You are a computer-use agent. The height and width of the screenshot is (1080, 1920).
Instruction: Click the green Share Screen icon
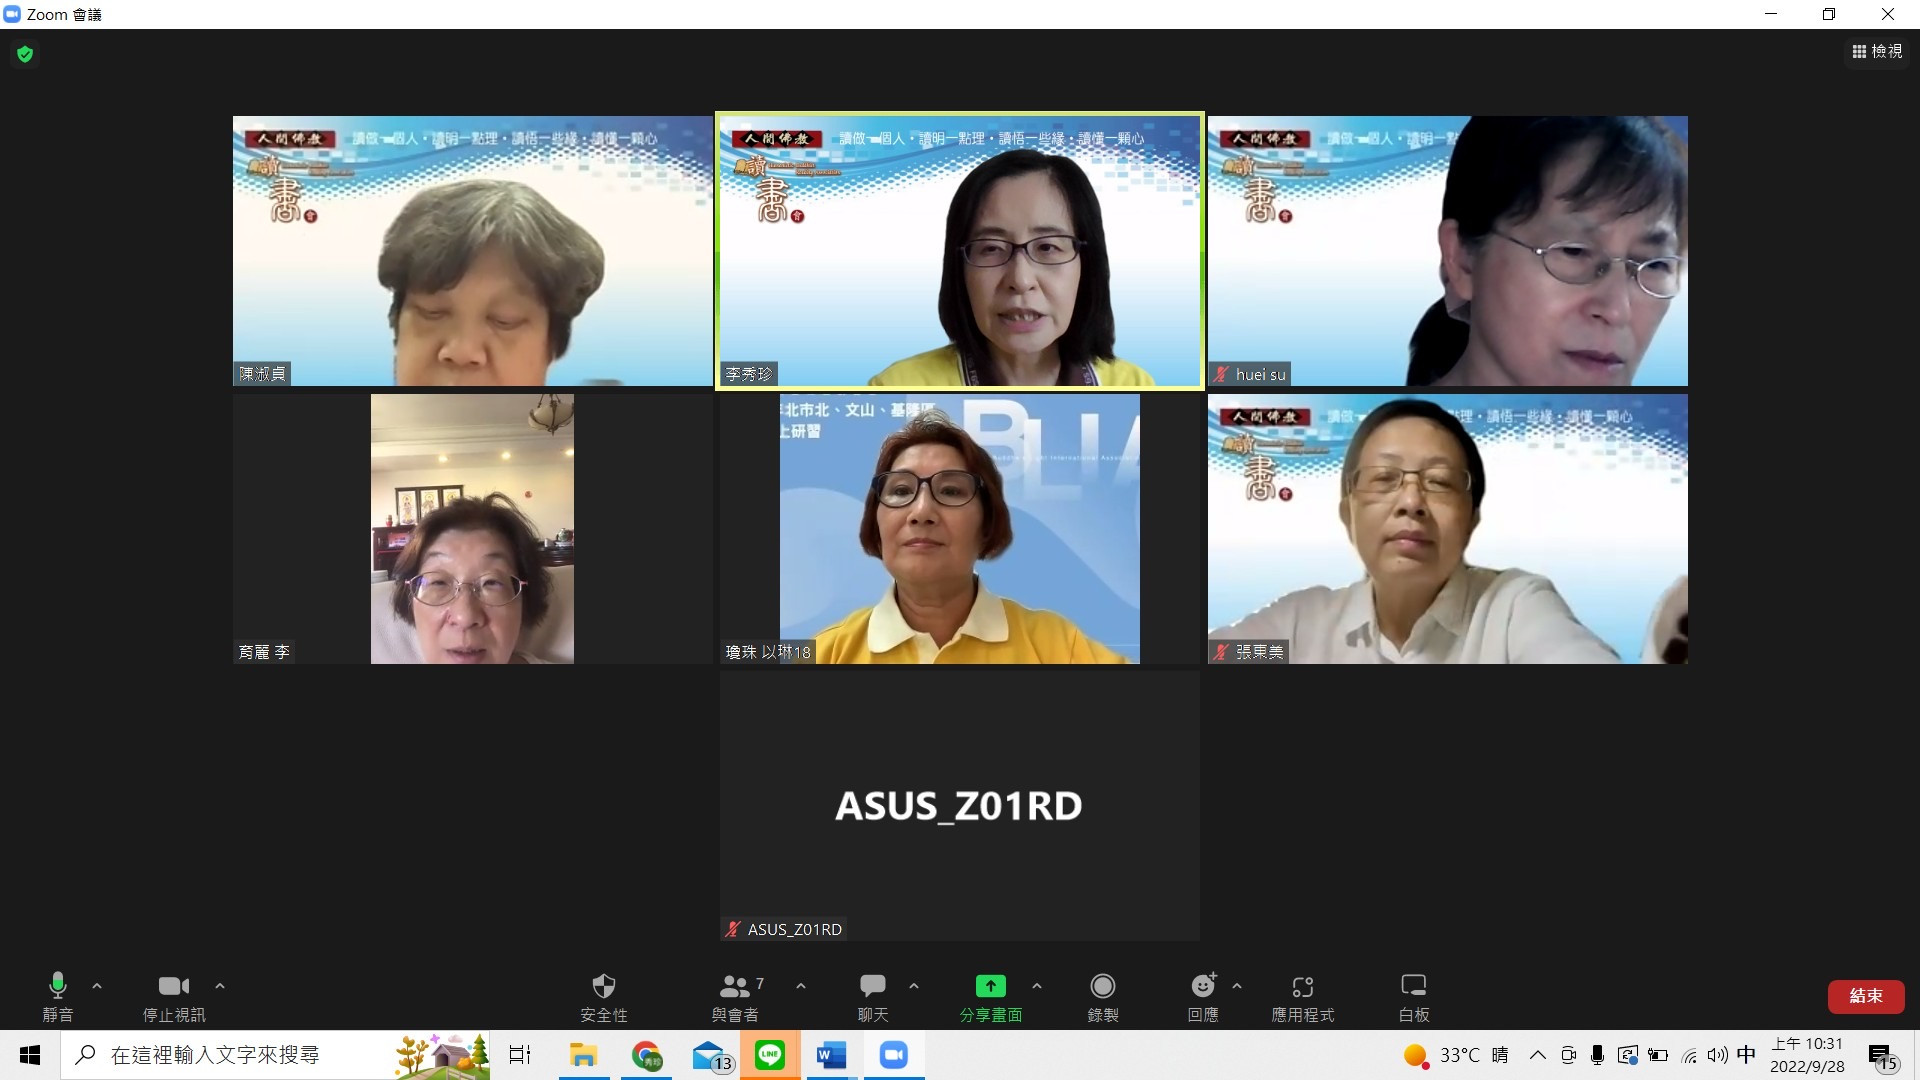pyautogui.click(x=990, y=987)
